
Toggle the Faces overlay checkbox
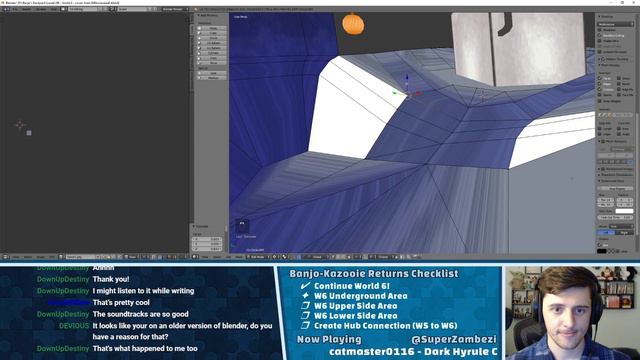600,78
